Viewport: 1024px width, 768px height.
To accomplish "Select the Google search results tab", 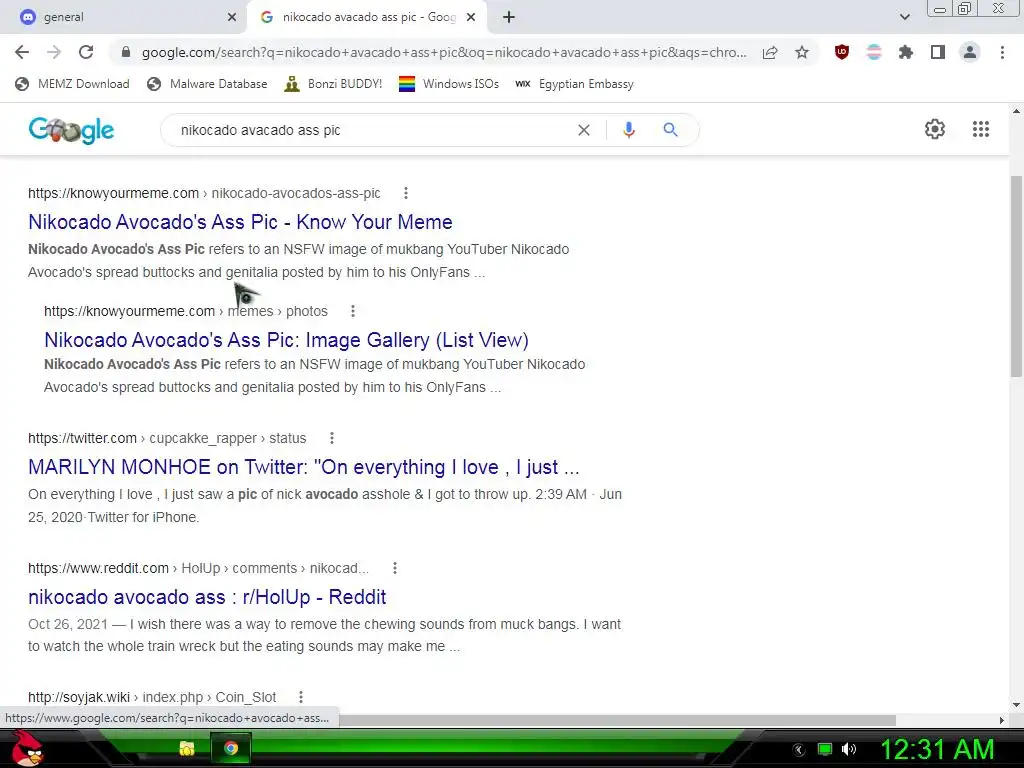I will 368,17.
